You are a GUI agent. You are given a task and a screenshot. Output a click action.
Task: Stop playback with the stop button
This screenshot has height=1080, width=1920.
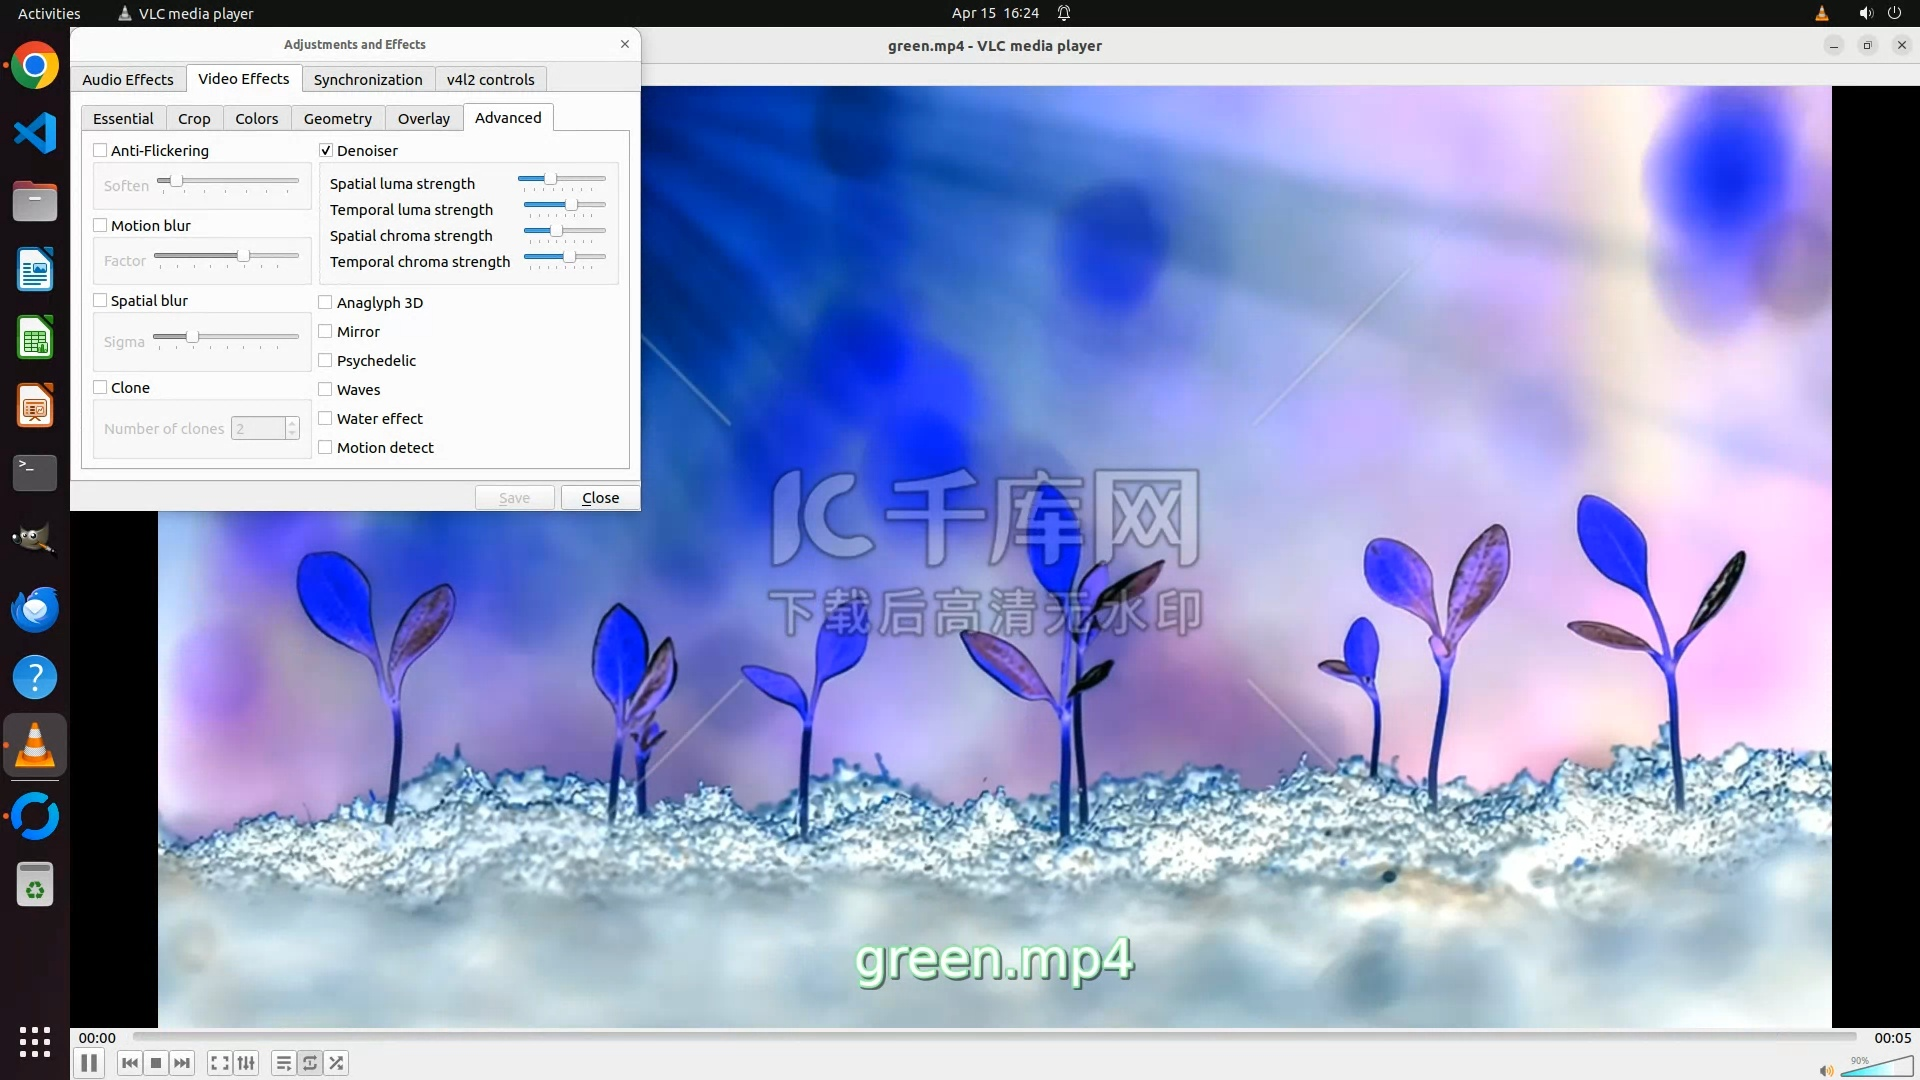click(x=156, y=1063)
